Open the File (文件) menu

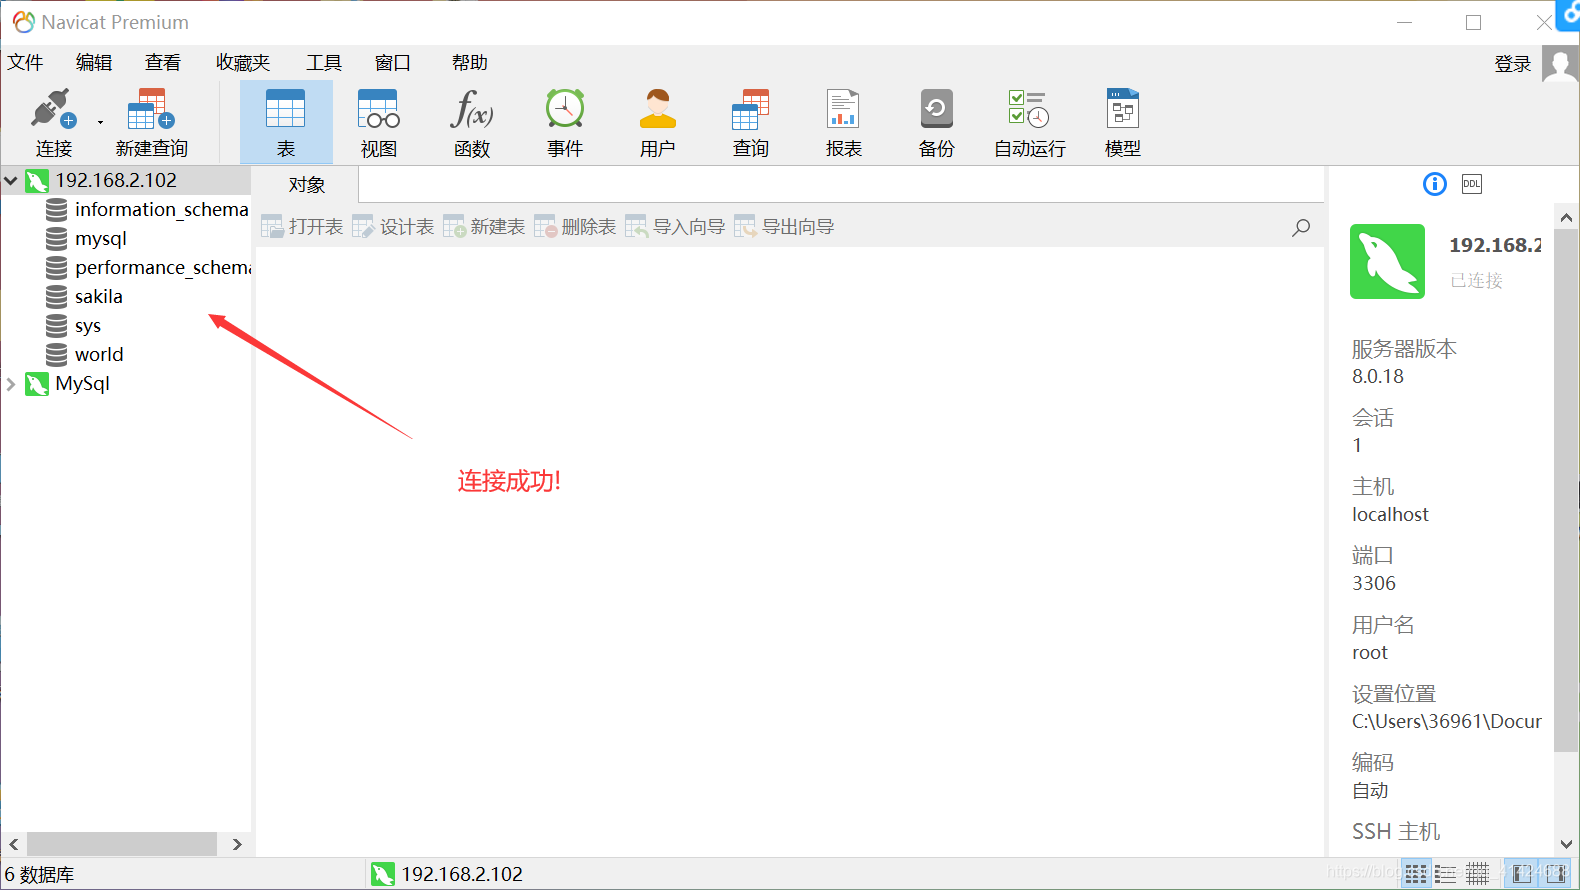(25, 63)
